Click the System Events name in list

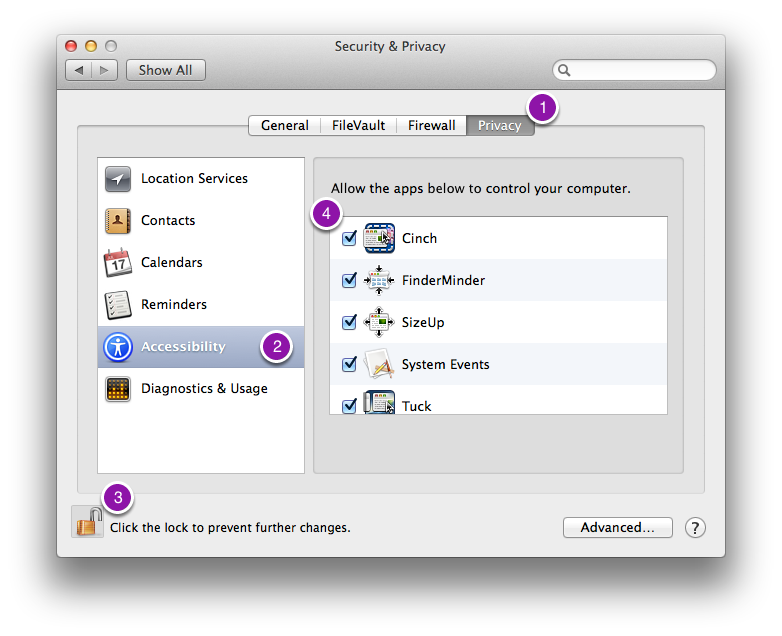(445, 365)
